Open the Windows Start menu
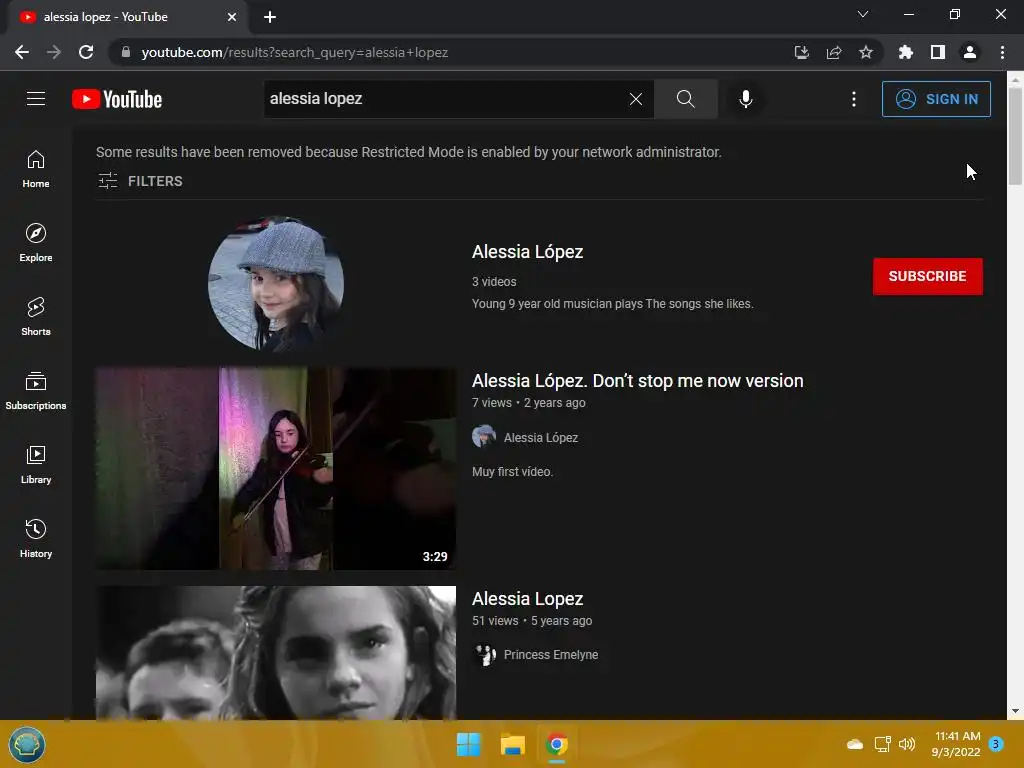Screen dimensions: 1024x768 click(x=468, y=744)
